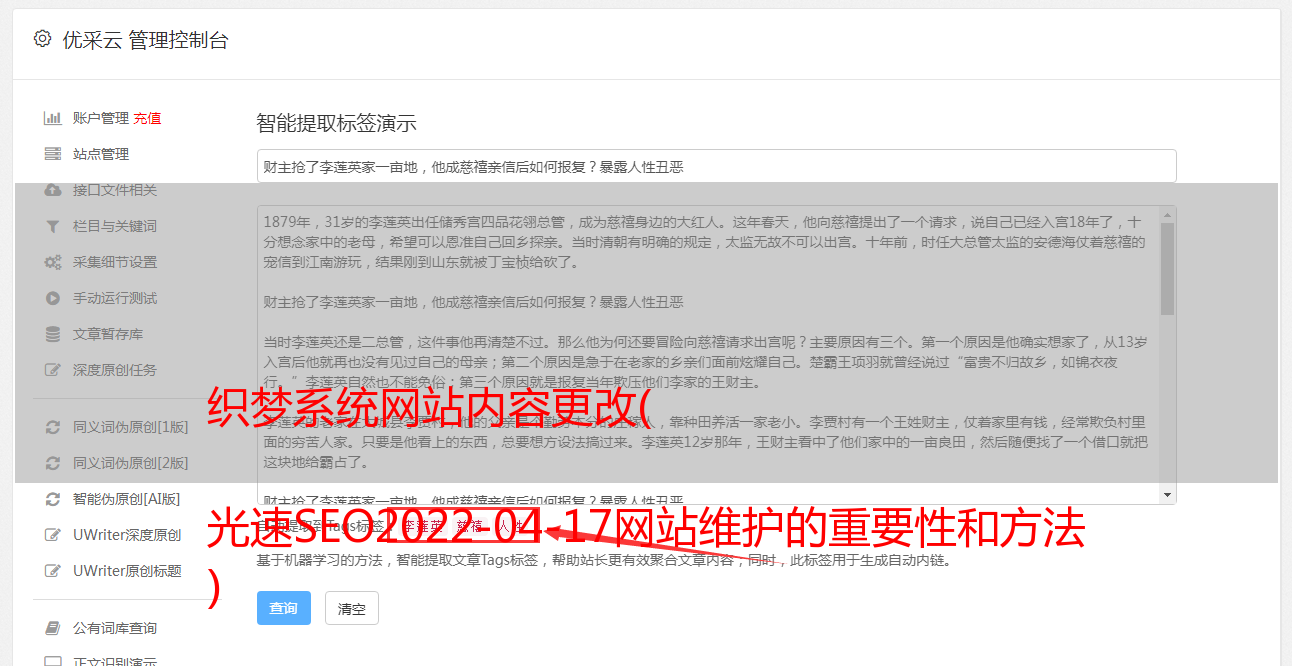Click the article title input field
The image size is (1292, 666).
click(x=716, y=166)
